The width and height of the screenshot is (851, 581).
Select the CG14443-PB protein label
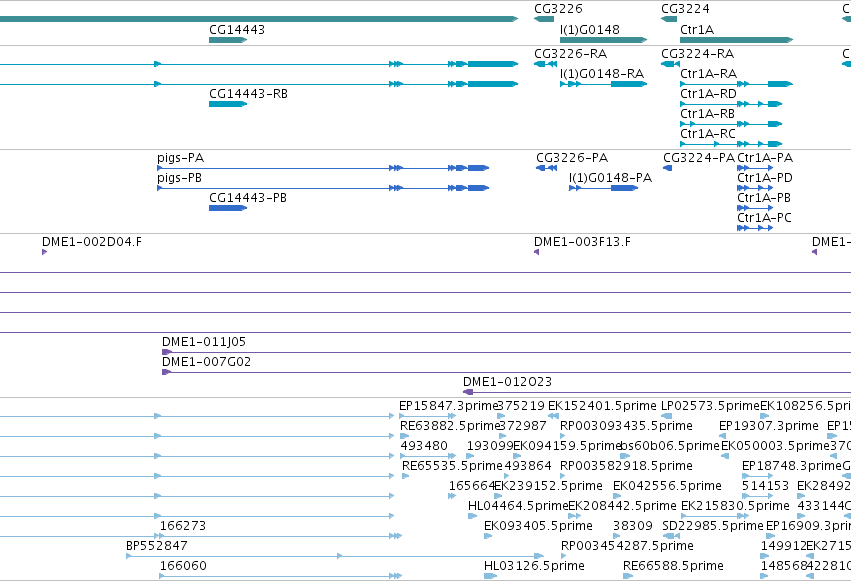tap(247, 198)
